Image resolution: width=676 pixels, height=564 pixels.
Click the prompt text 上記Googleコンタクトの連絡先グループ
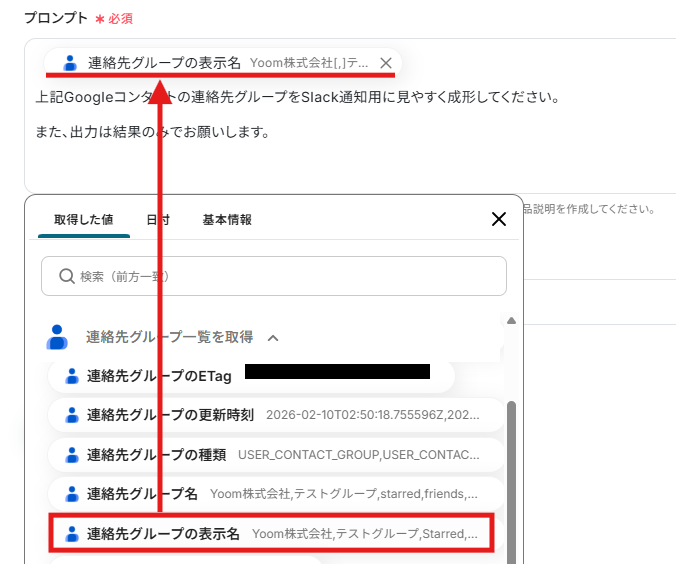[161, 97]
